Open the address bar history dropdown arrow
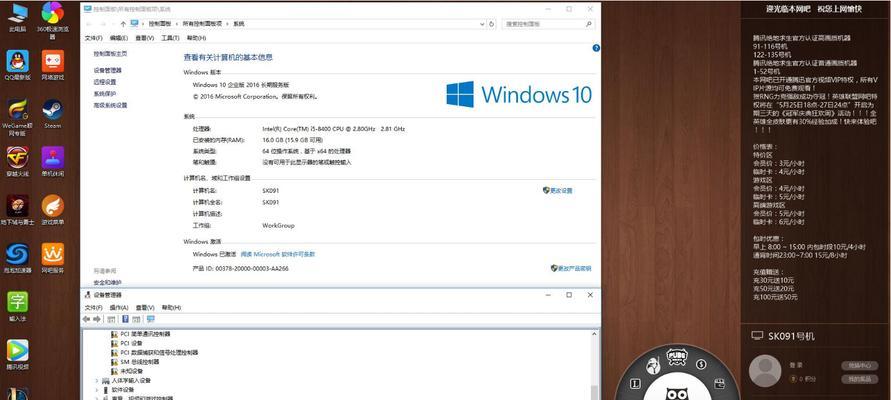 click(482, 24)
